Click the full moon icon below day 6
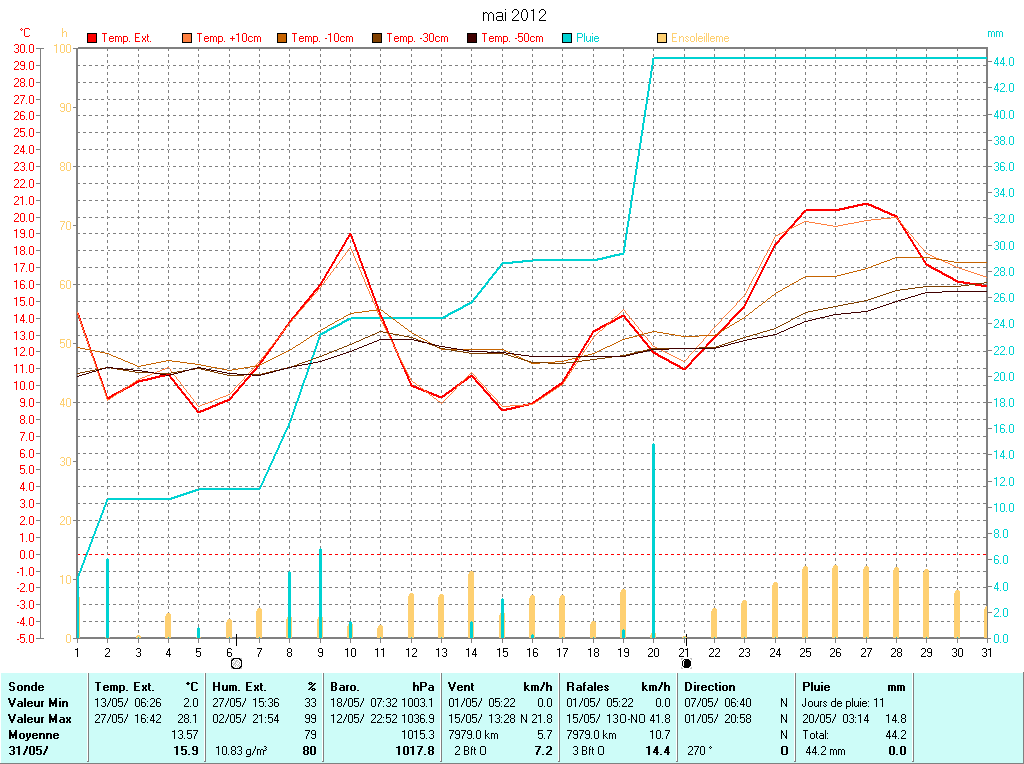Image resolution: width=1024 pixels, height=764 pixels. 236,663
